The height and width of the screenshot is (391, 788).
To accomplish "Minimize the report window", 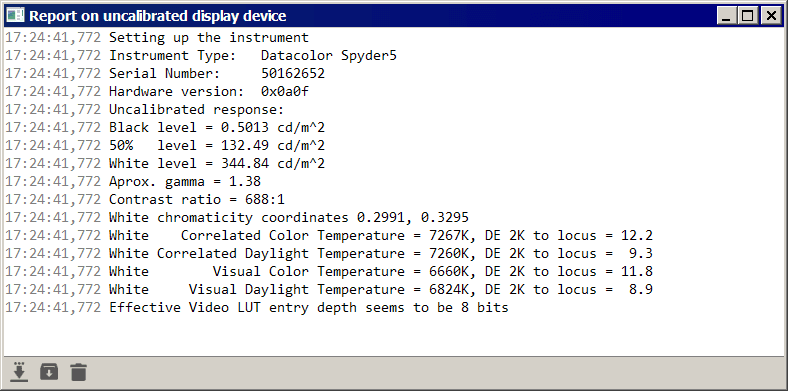I will [x=726, y=16].
